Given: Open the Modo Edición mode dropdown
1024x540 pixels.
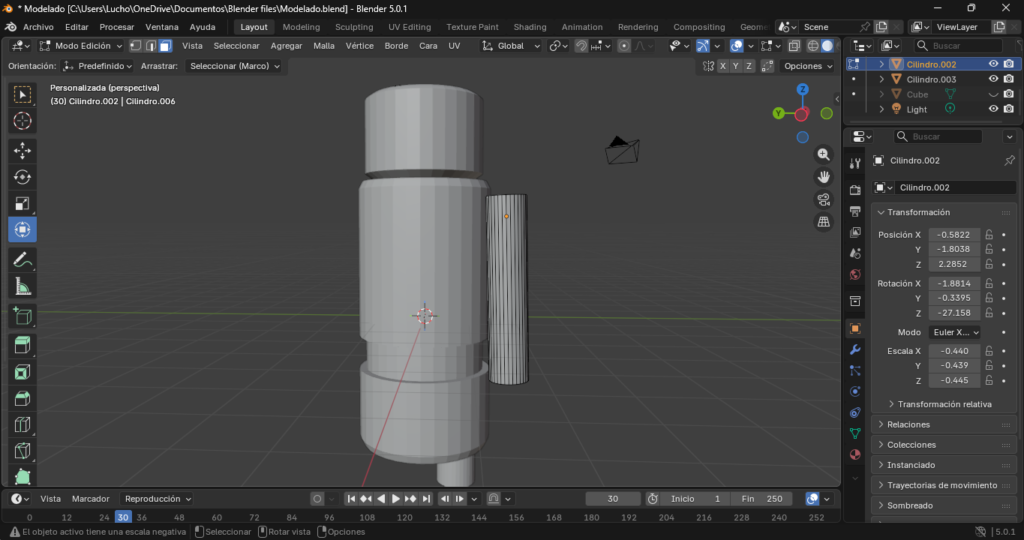Looking at the screenshot, I should (82, 46).
